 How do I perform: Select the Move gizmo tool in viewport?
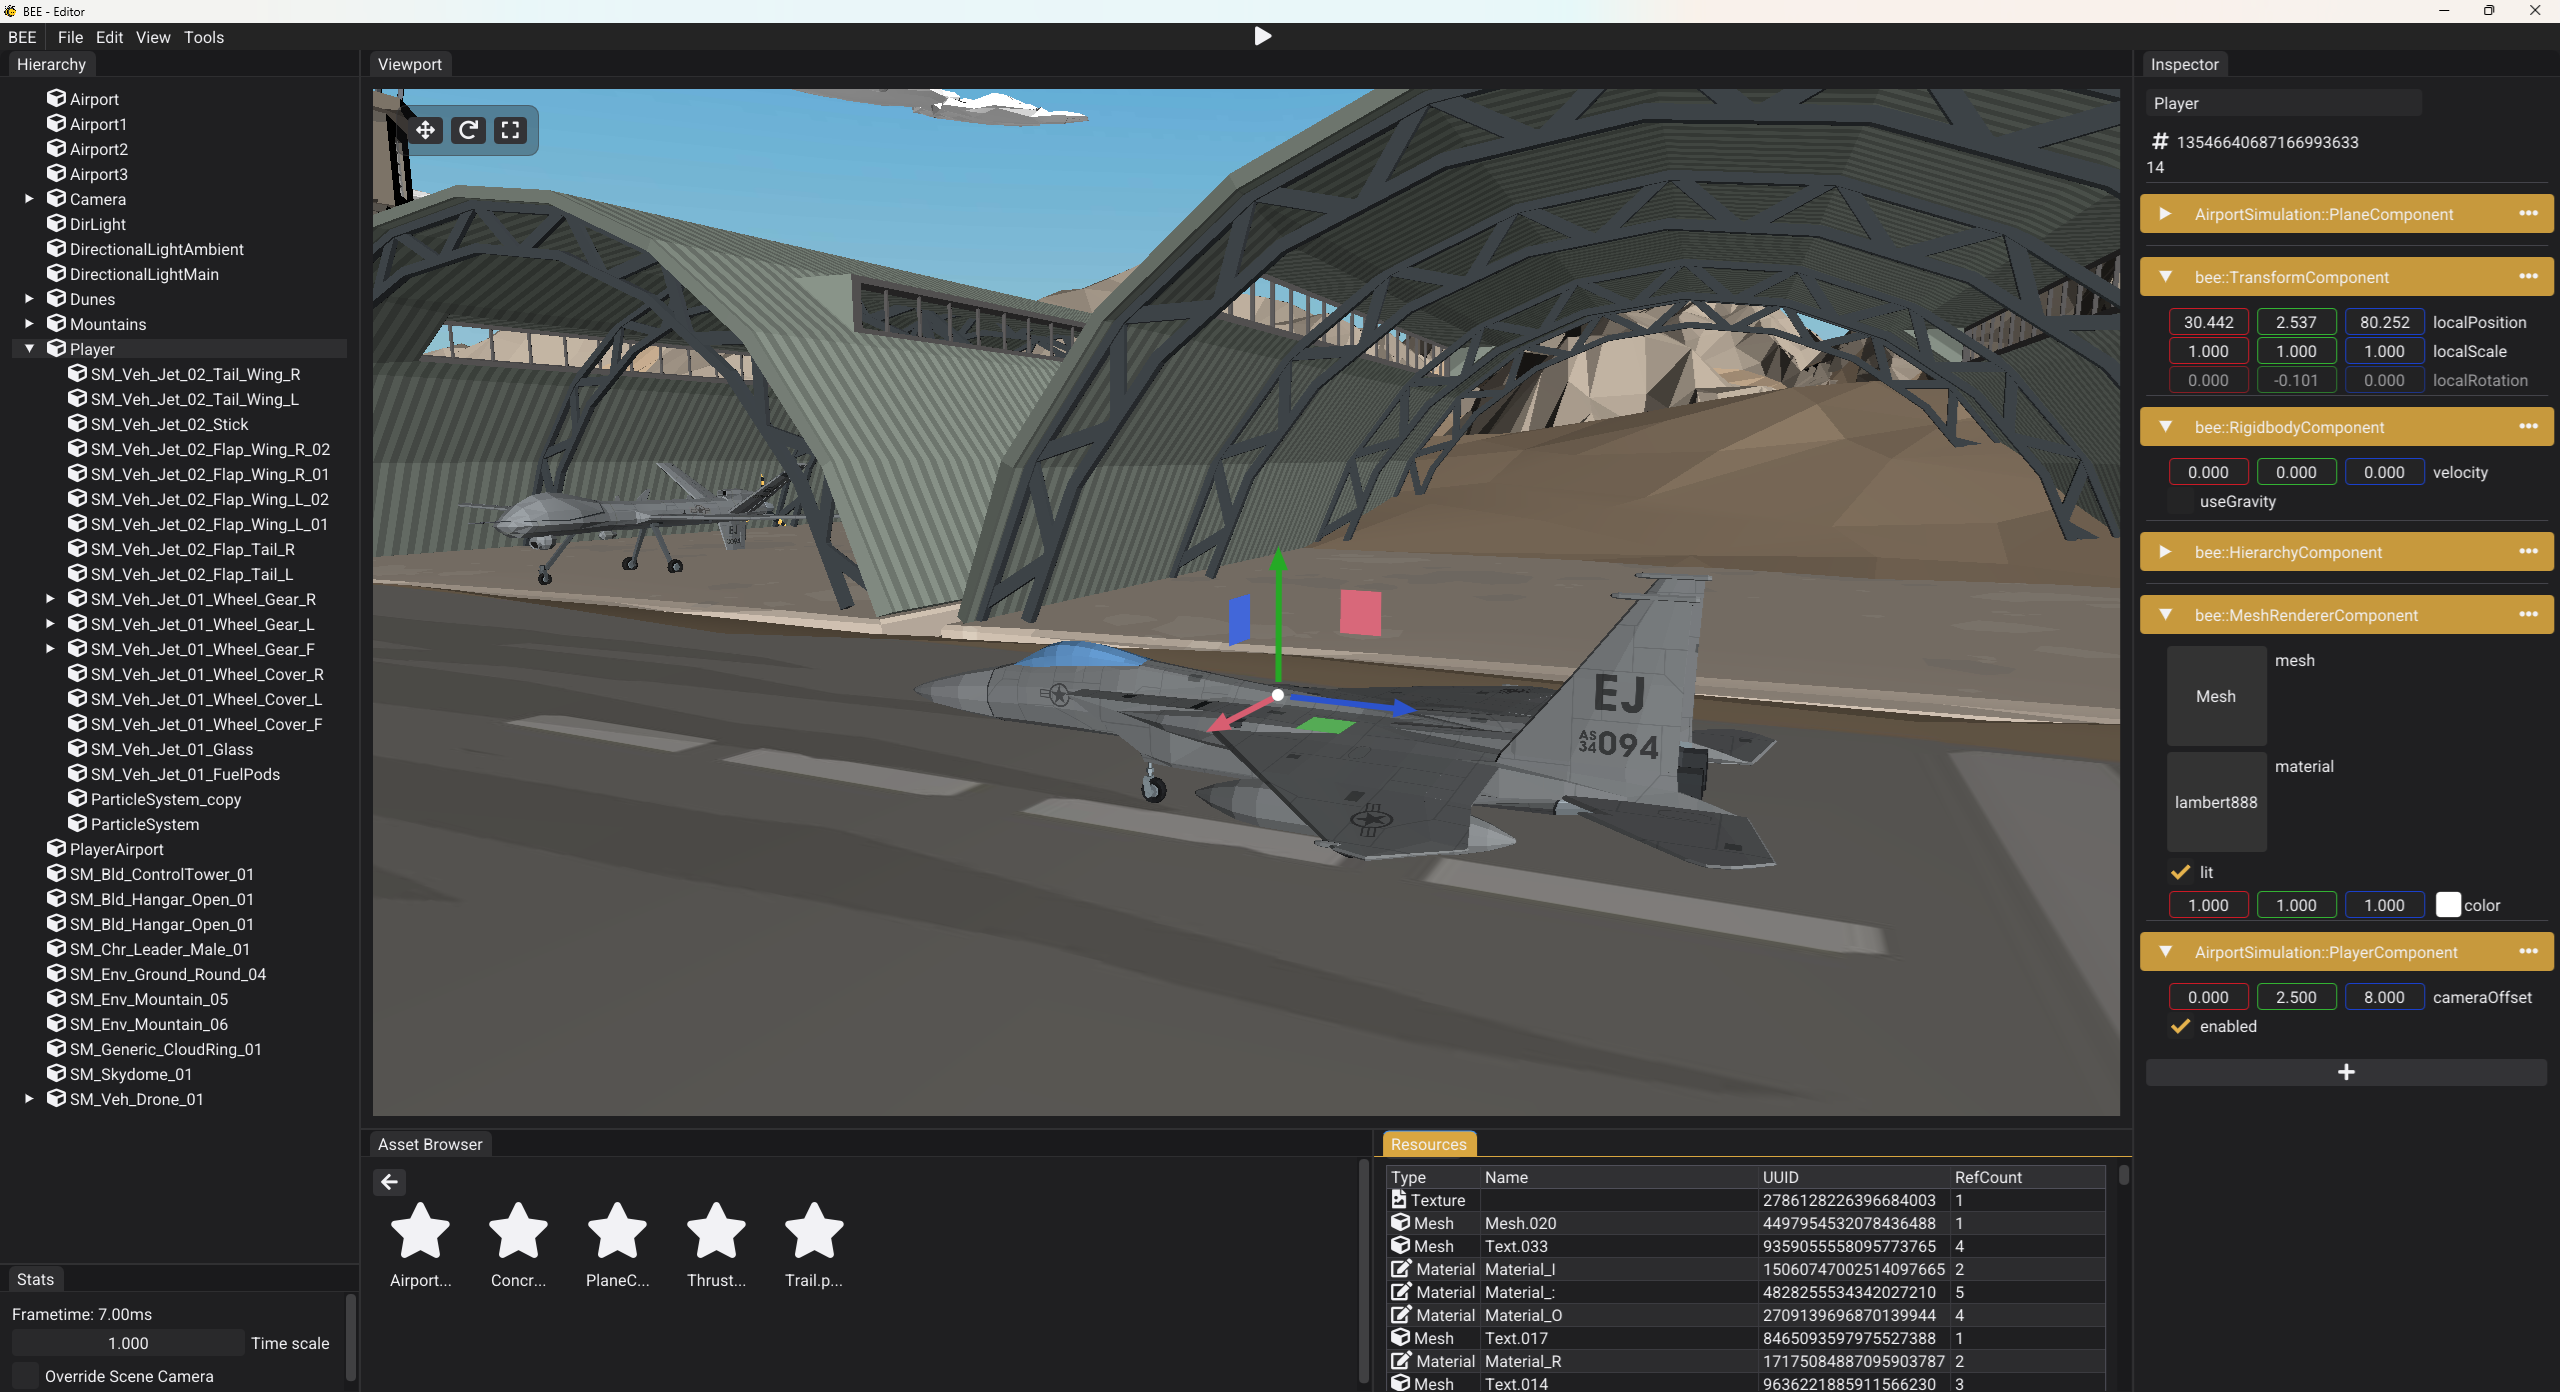coord(426,130)
